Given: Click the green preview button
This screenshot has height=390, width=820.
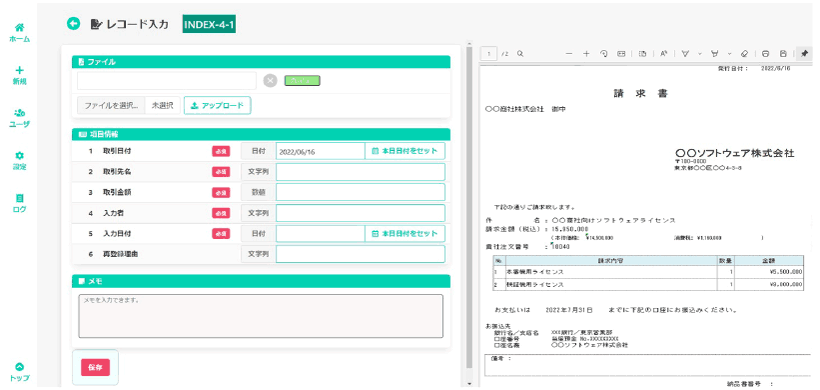Looking at the screenshot, I should [x=302, y=81].
